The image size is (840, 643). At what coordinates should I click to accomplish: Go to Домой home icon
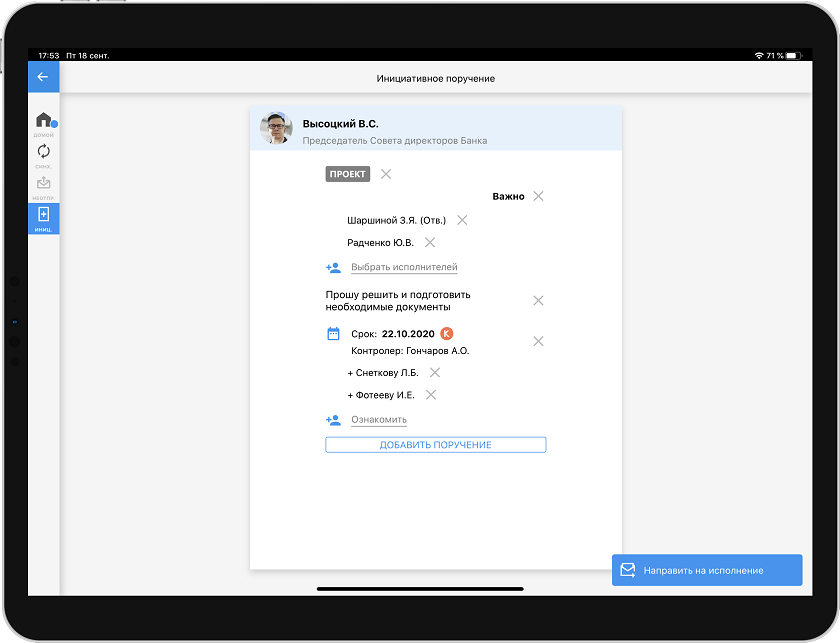point(43,121)
